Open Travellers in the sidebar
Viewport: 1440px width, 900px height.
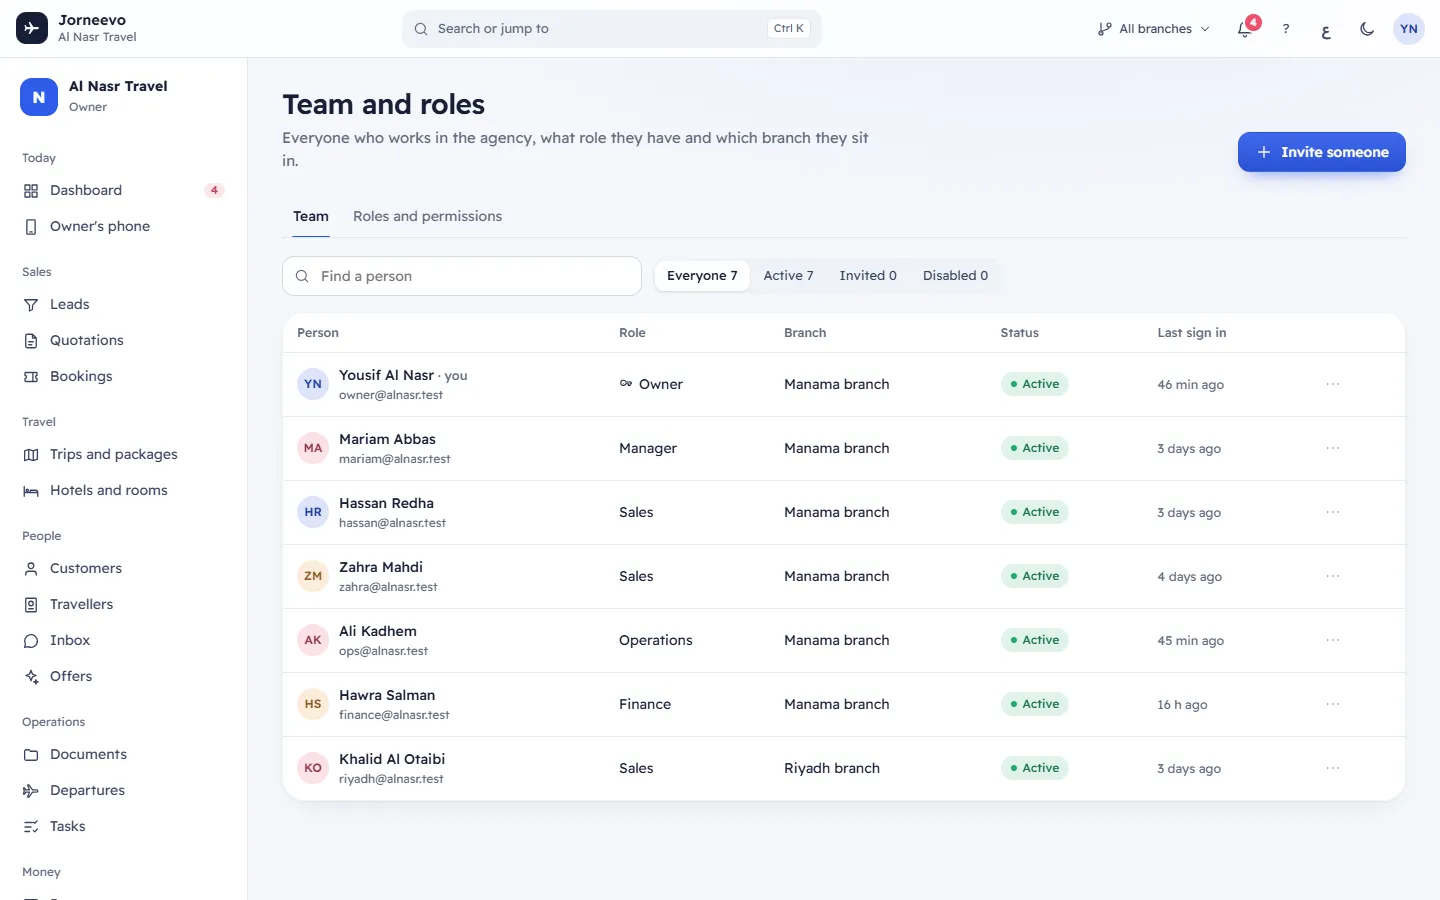pyautogui.click(x=123, y=604)
